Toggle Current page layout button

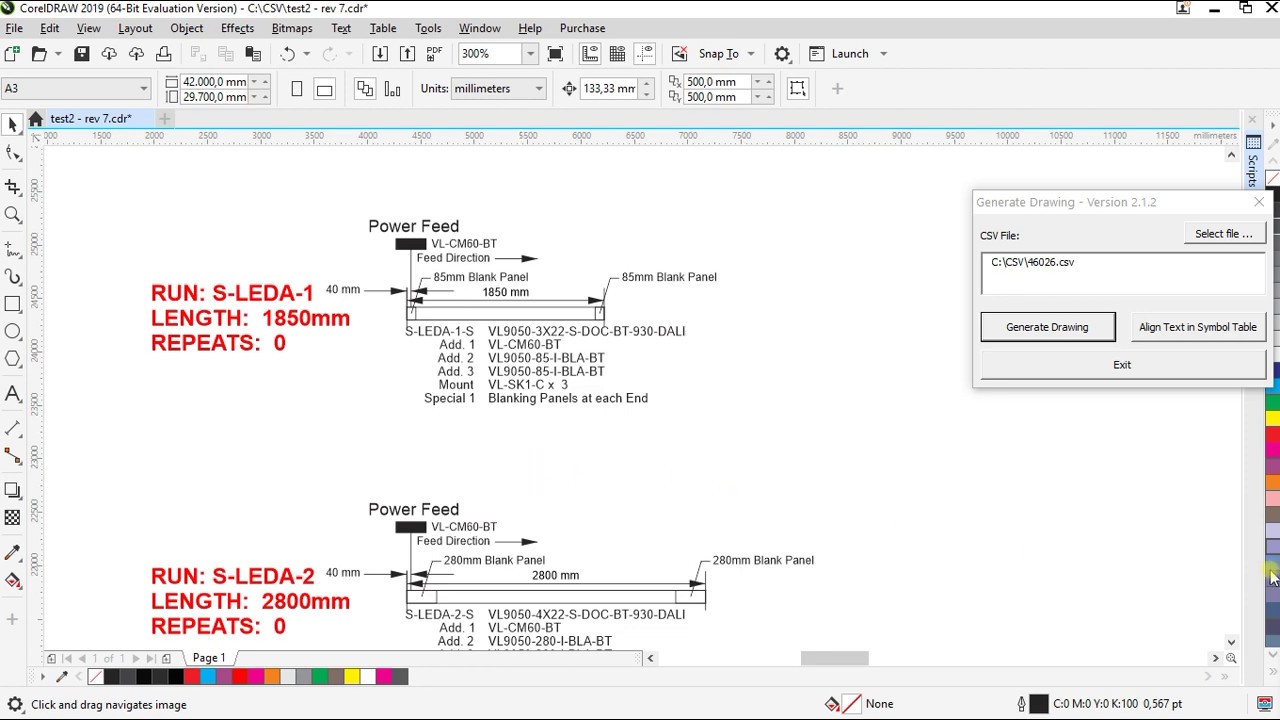(392, 89)
